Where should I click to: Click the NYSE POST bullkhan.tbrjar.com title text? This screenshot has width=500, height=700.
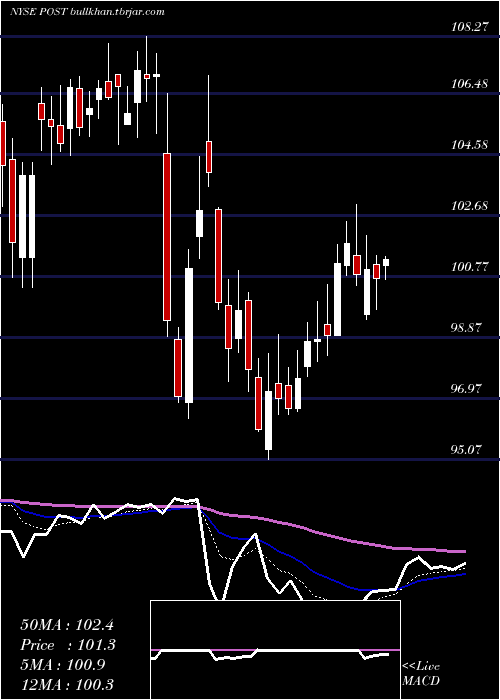coord(87,12)
